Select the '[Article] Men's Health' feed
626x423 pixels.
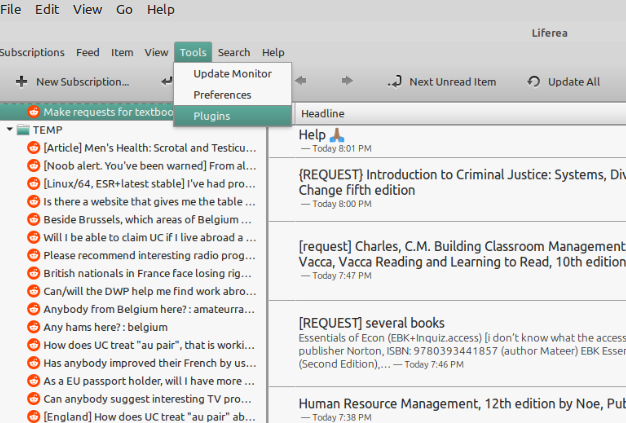click(148, 148)
